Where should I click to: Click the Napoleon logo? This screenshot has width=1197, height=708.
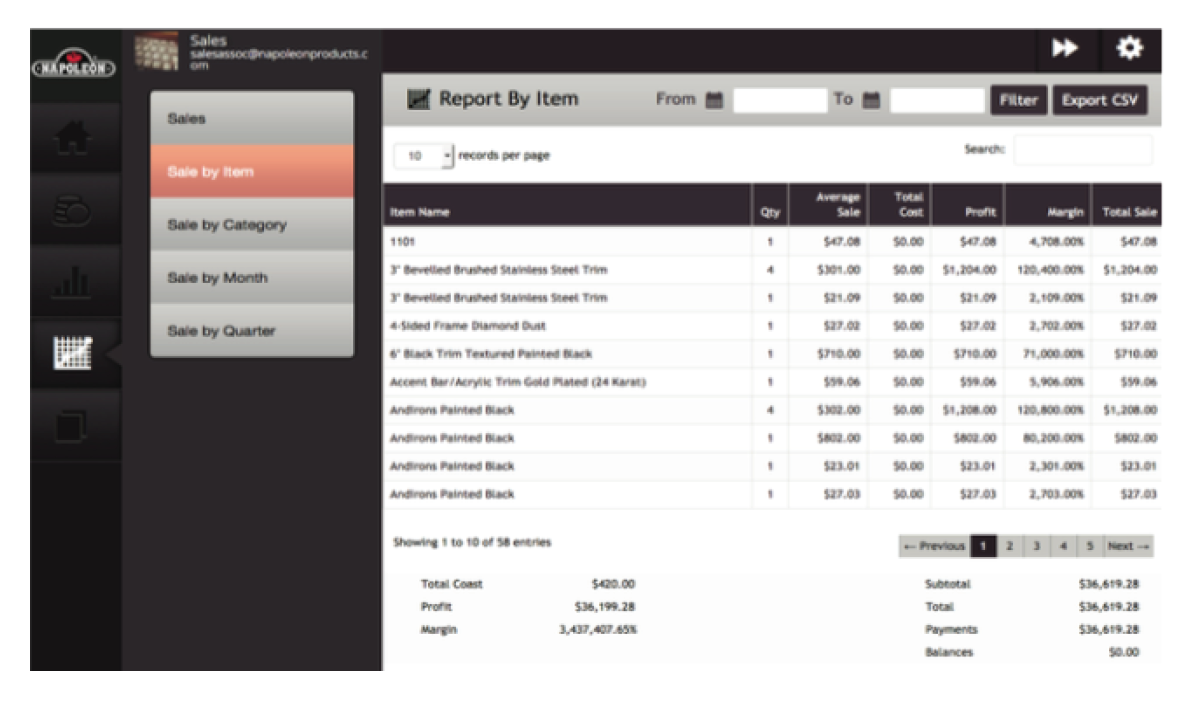tap(75, 67)
